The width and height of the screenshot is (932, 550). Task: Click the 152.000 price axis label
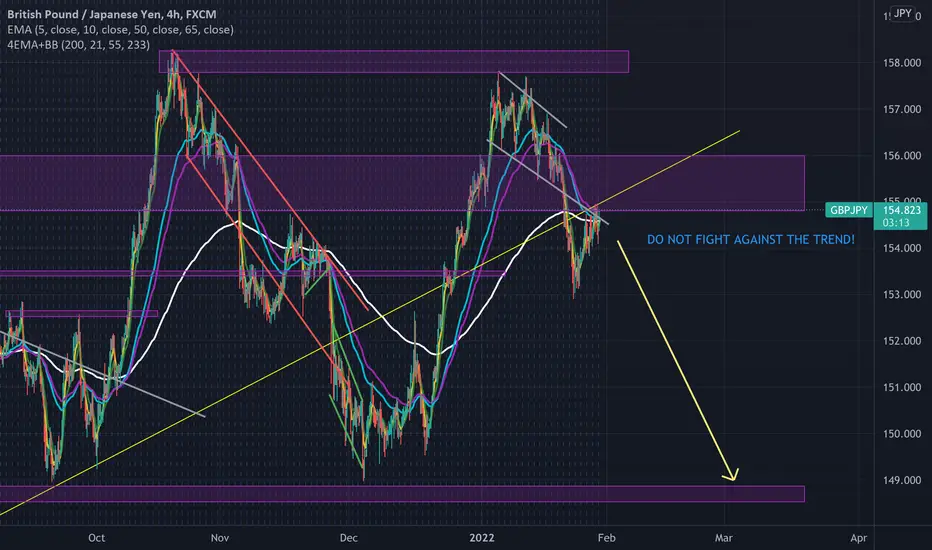tap(902, 341)
